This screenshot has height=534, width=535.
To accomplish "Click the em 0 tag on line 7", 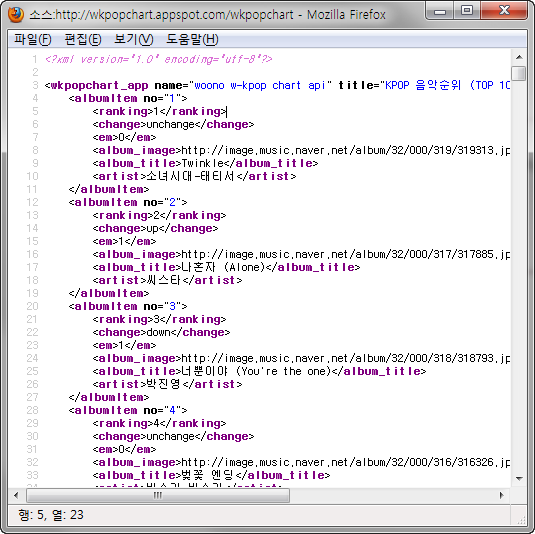I will click(x=124, y=138).
